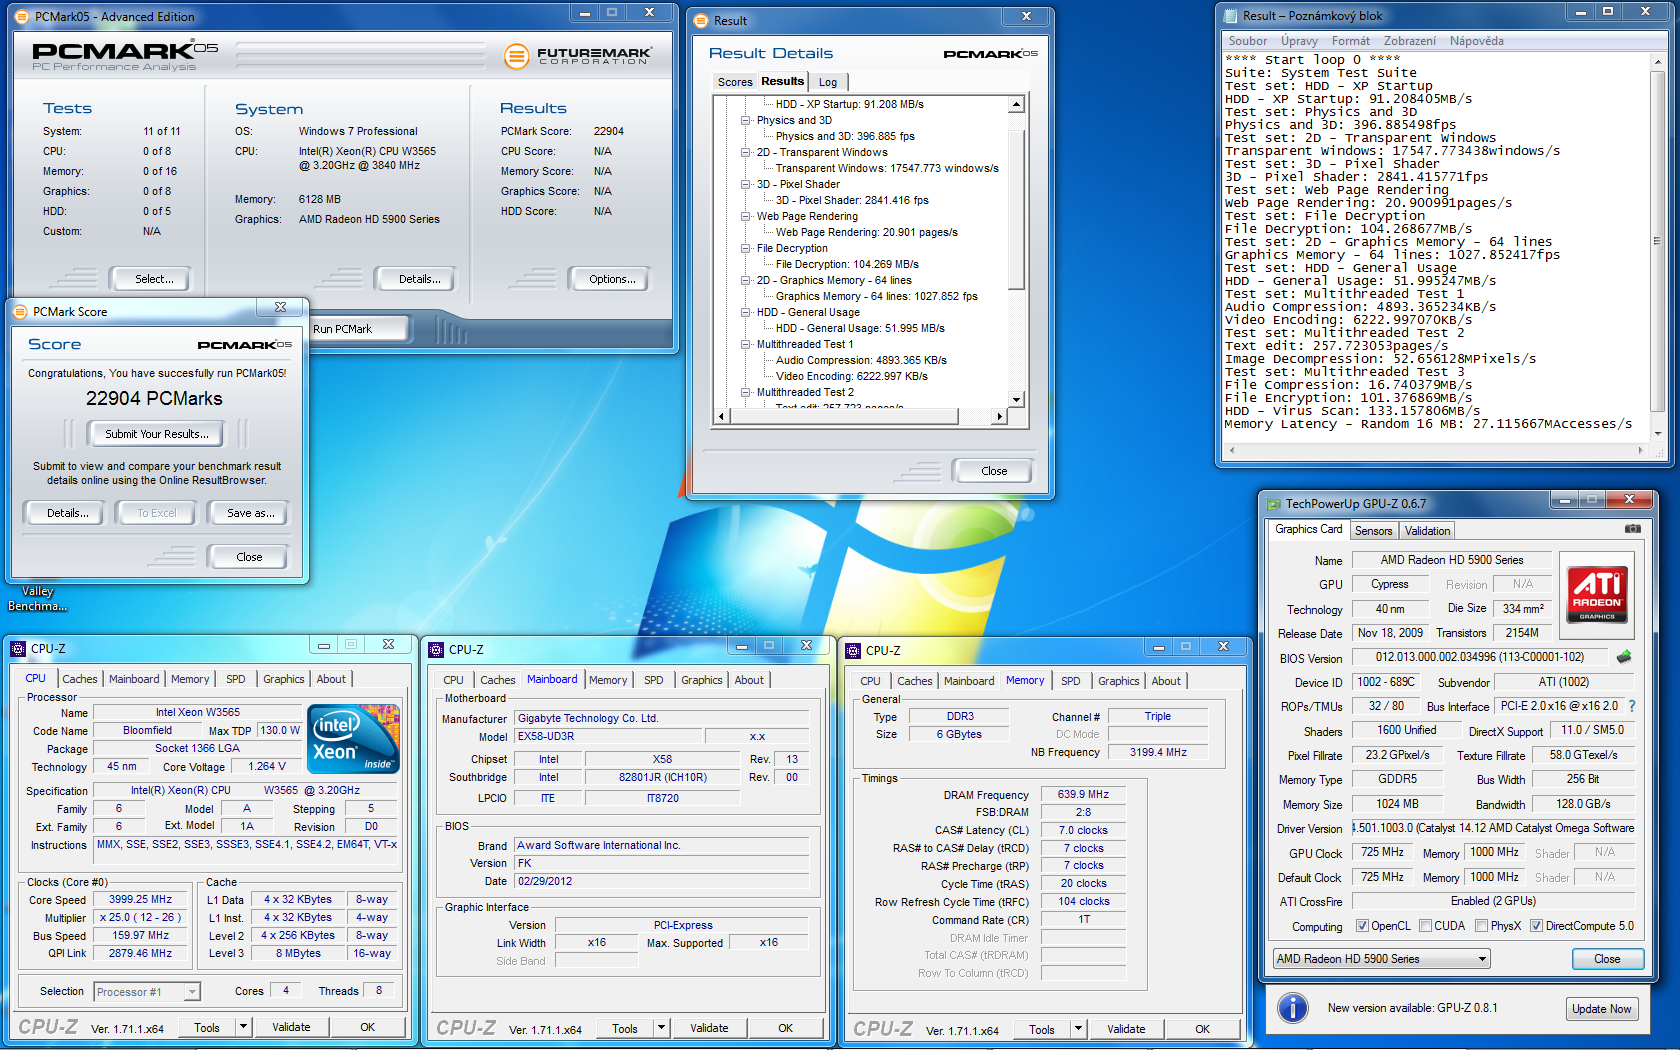This screenshot has height=1050, width=1680.
Task: Click the up arrow of the Result tree scrollbar
Action: [1016, 104]
